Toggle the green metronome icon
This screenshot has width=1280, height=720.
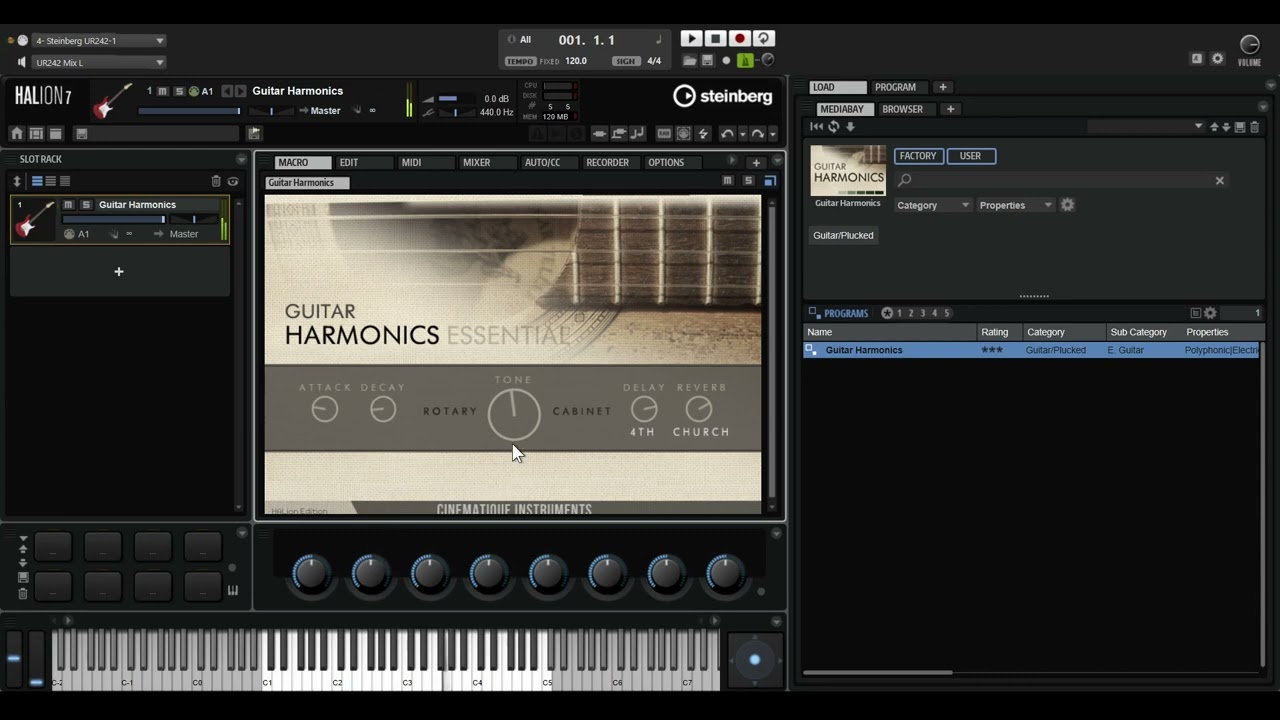[x=745, y=61]
